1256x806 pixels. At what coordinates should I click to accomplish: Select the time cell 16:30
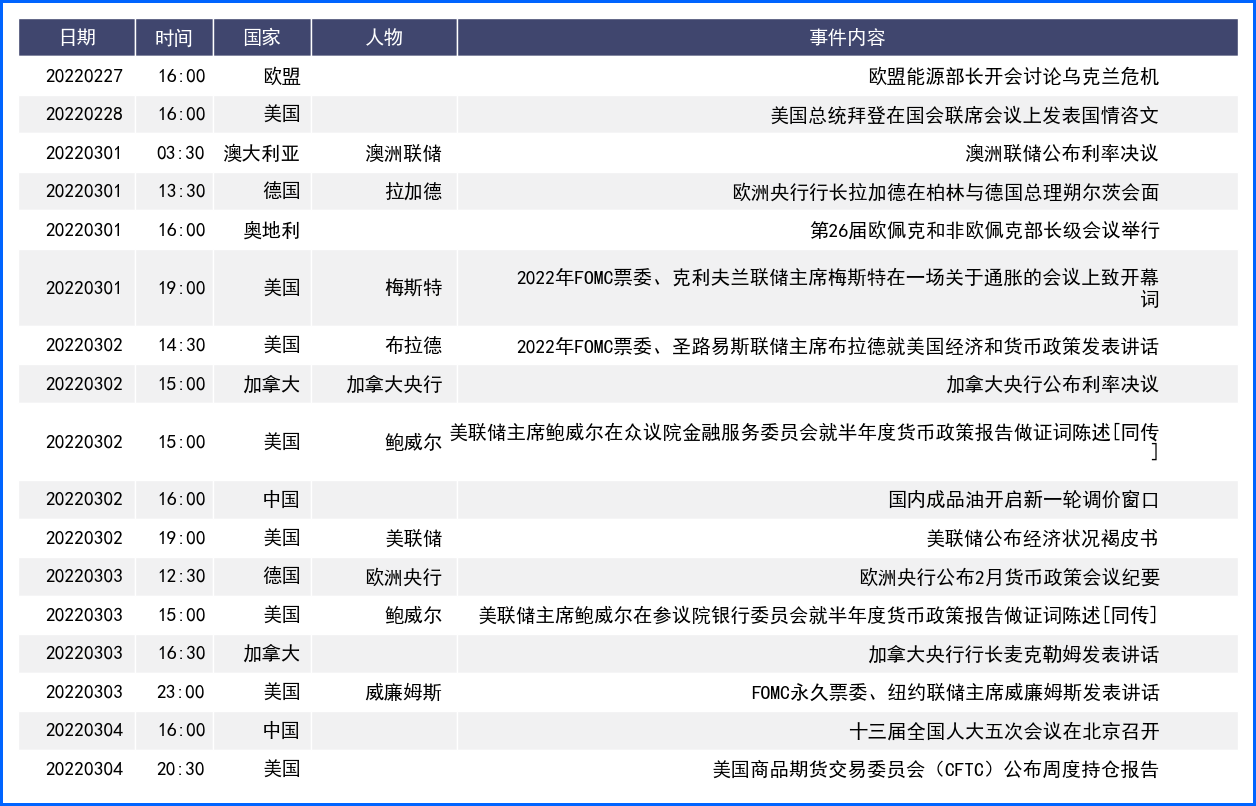pyautogui.click(x=181, y=654)
